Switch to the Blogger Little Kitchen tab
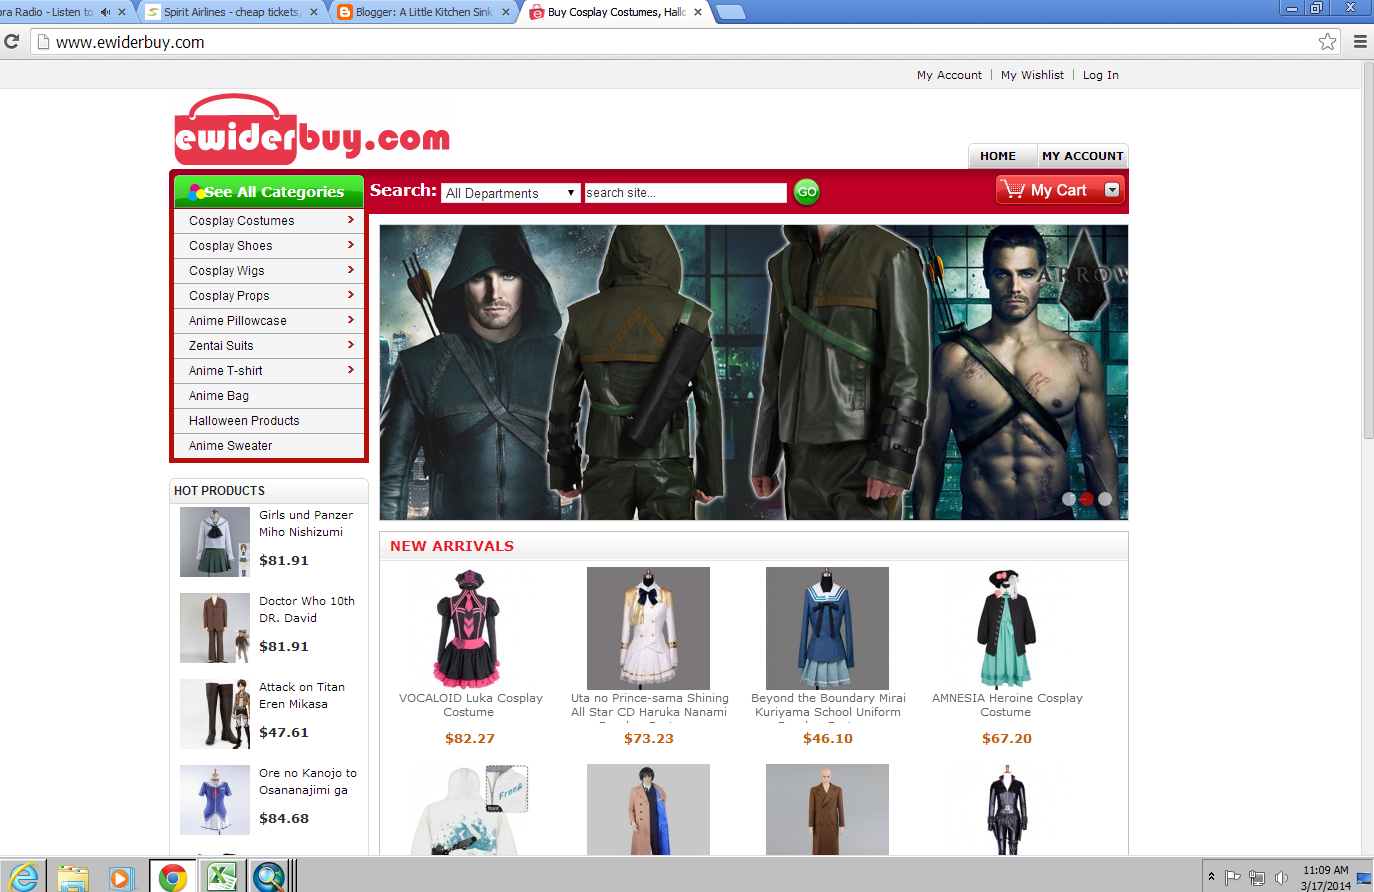 click(x=422, y=12)
